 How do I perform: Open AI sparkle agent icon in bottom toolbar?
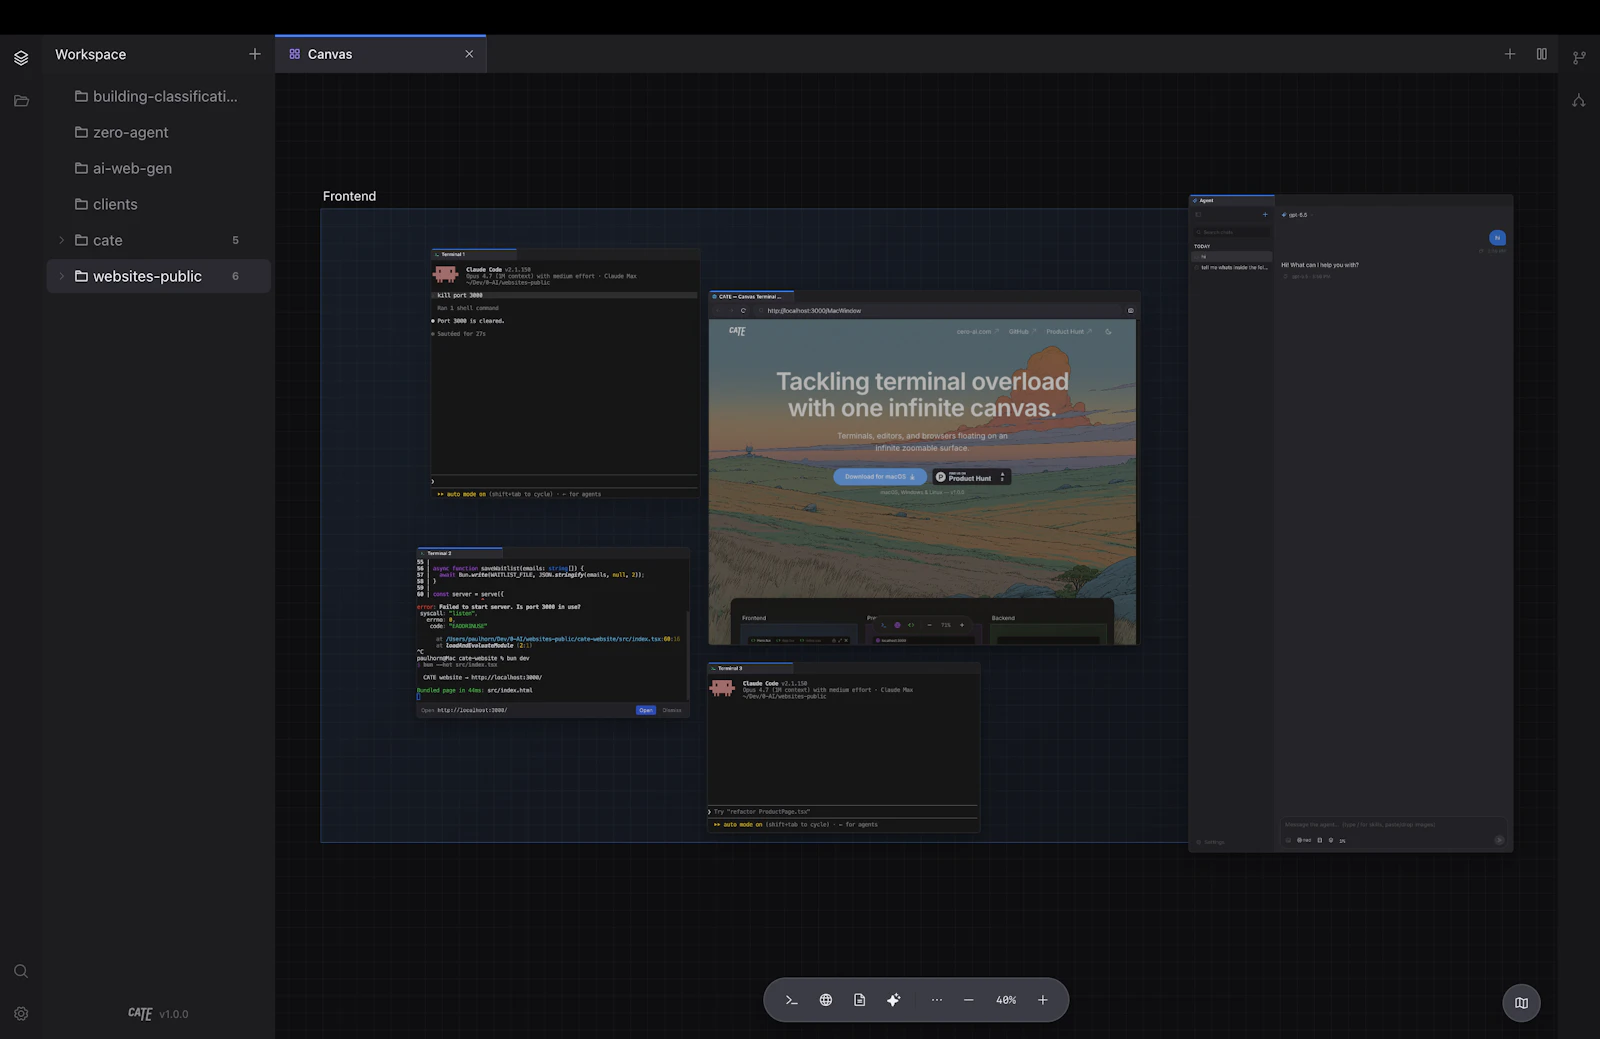[894, 1000]
